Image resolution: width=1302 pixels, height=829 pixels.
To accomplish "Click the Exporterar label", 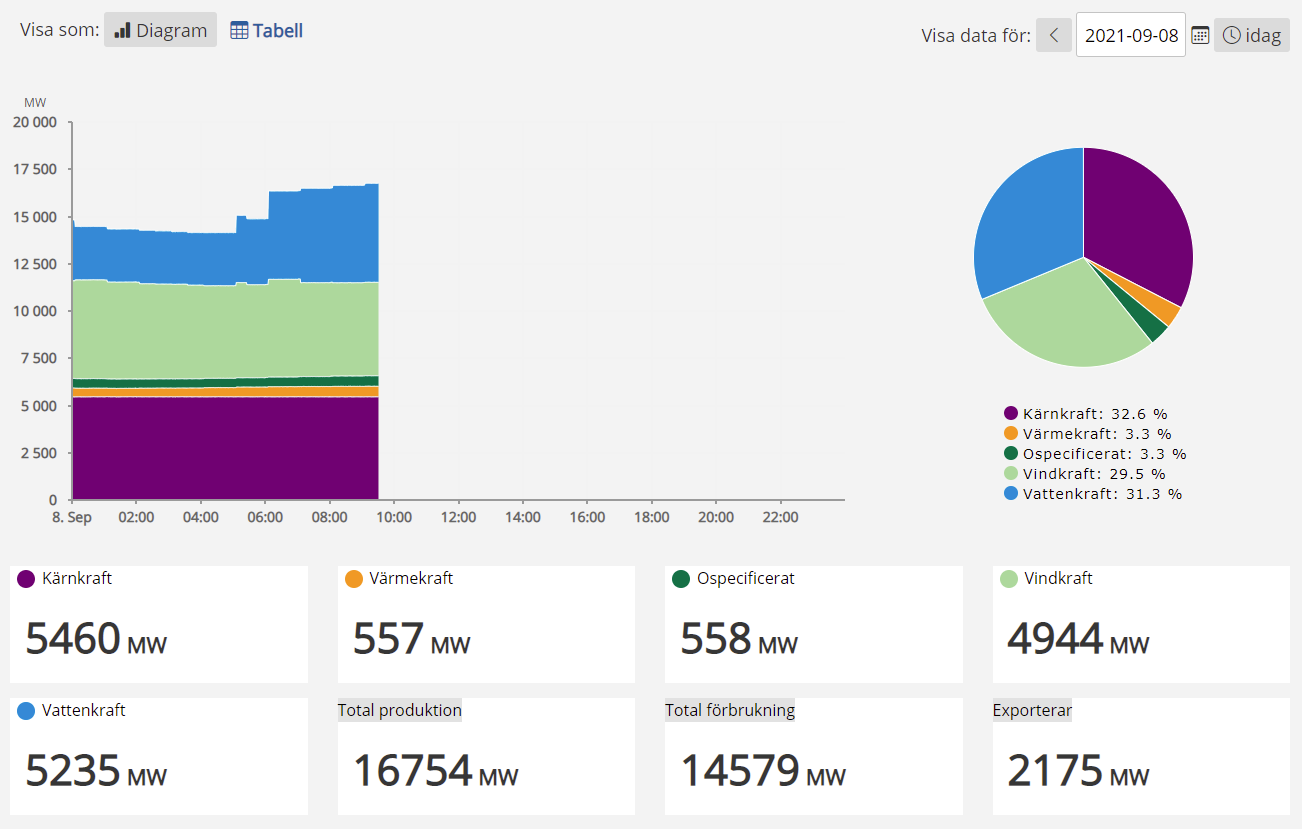I will (1032, 710).
